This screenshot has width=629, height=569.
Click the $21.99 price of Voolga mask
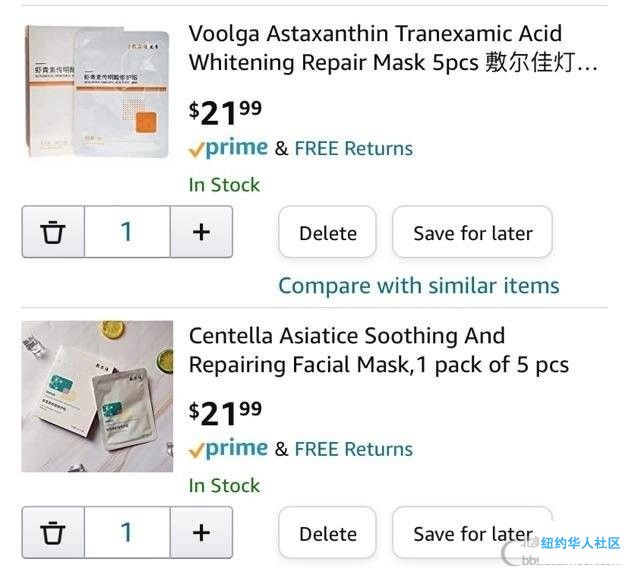point(225,112)
